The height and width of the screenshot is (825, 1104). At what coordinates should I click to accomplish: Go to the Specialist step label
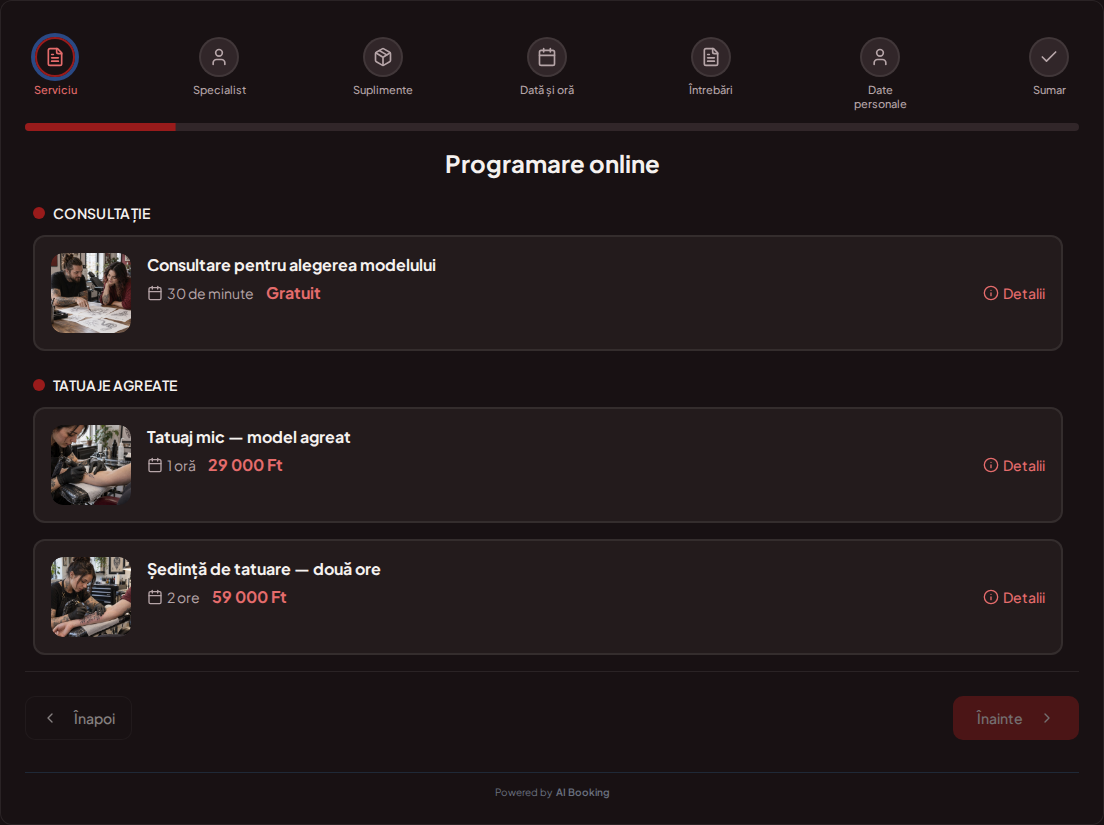(x=220, y=90)
